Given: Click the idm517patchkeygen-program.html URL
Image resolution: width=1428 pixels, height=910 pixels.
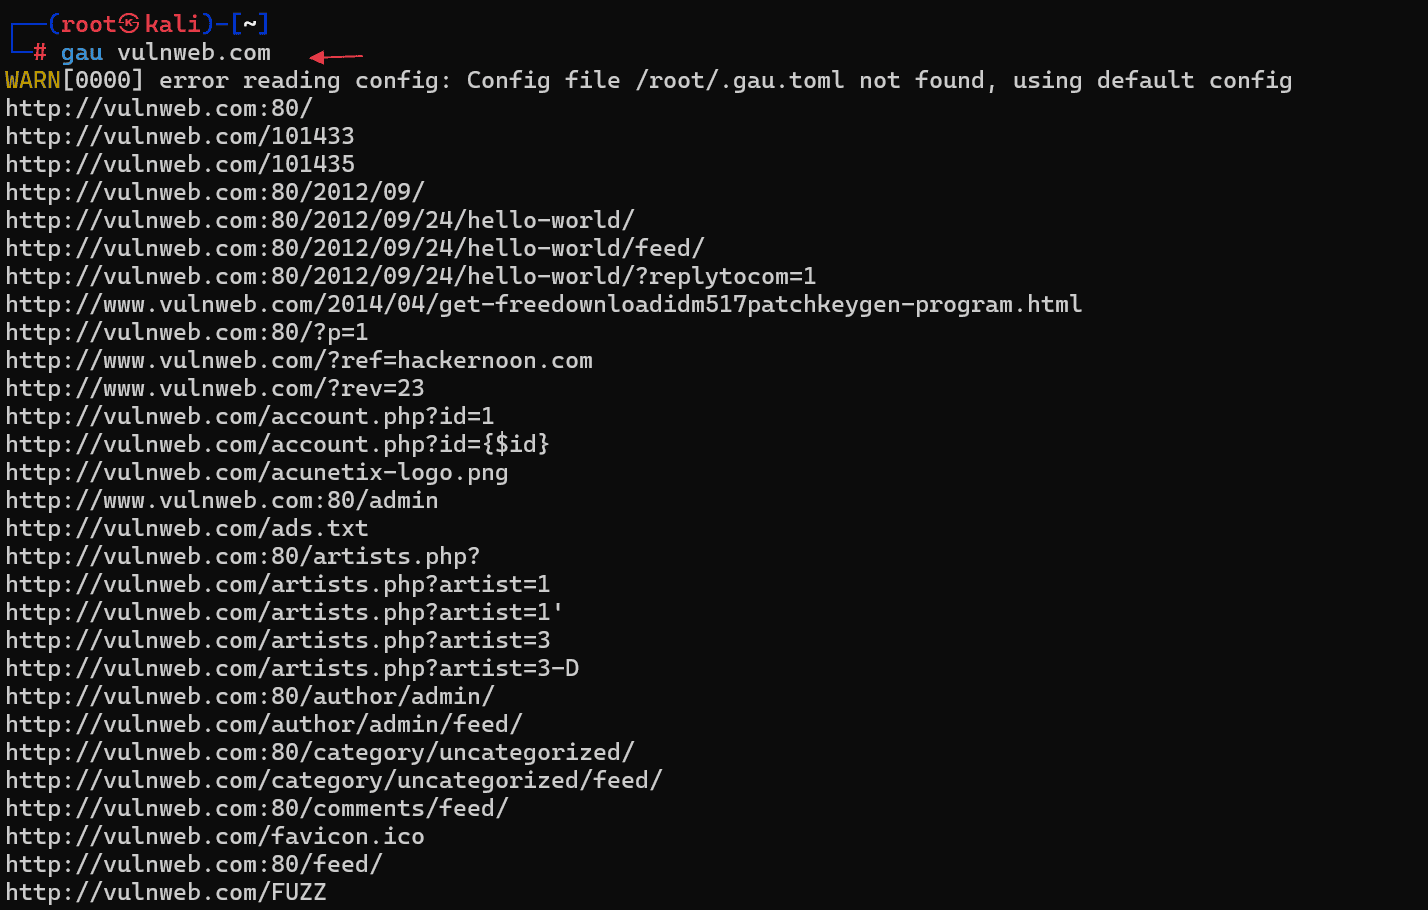Looking at the screenshot, I should point(544,304).
